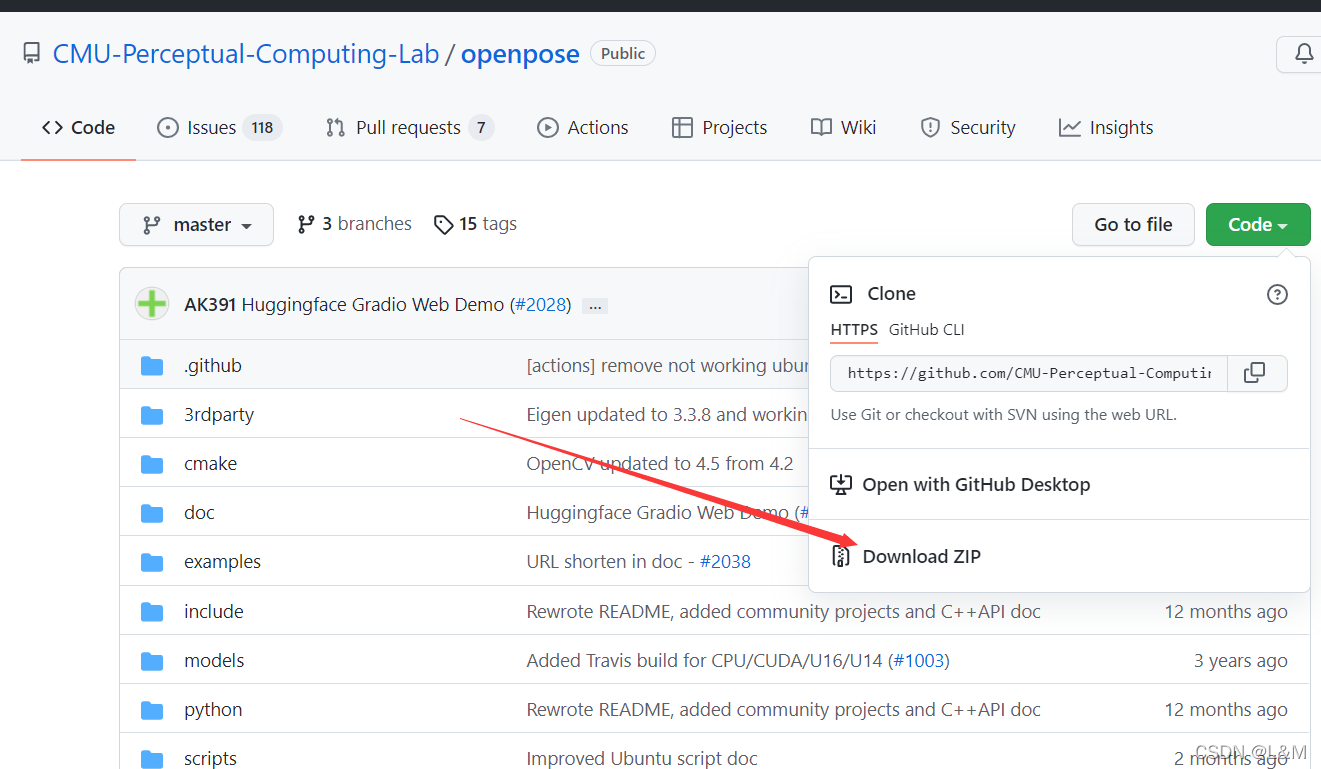The width and height of the screenshot is (1321, 769).
Task: Switch to the GitHub CLI clone tab
Action: coord(926,329)
